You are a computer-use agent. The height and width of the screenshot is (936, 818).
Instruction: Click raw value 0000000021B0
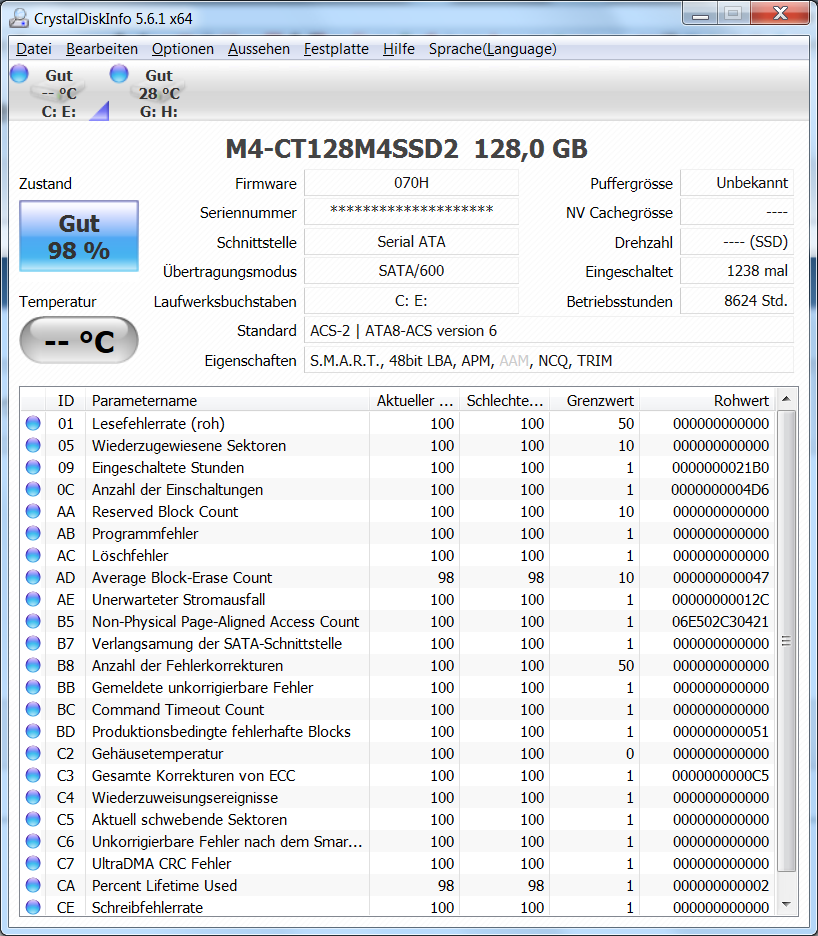(x=721, y=467)
